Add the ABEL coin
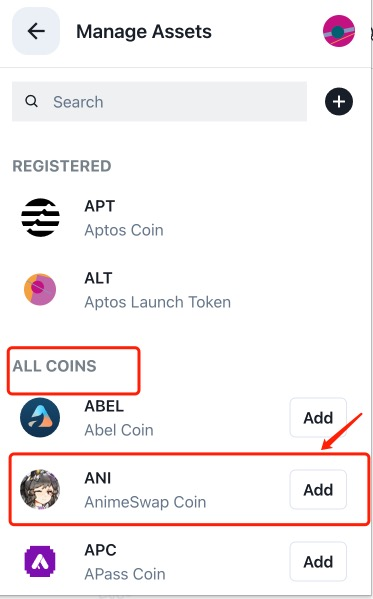 click(318, 418)
